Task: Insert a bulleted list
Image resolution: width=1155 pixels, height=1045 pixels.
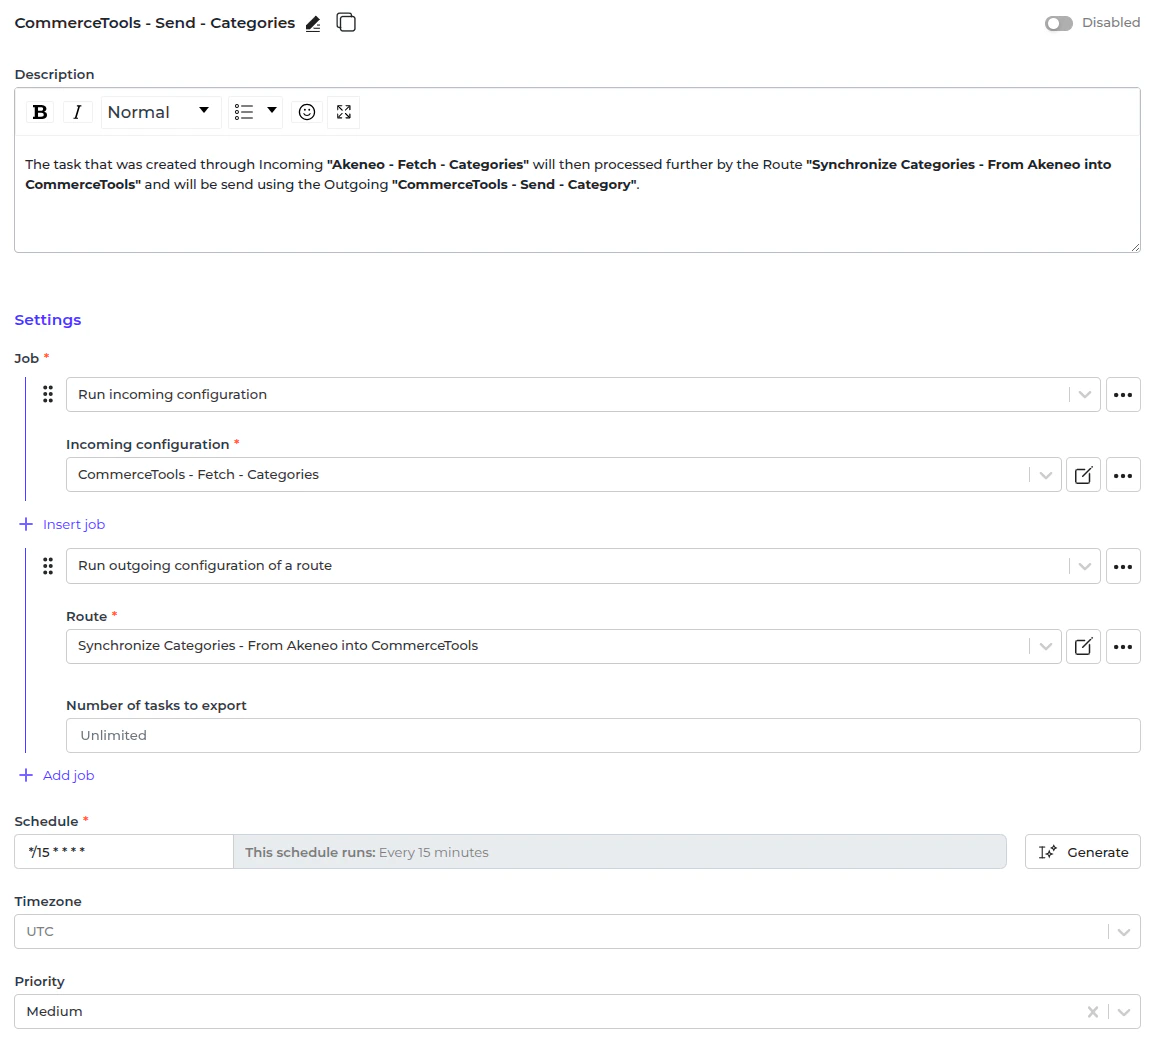Action: 244,112
